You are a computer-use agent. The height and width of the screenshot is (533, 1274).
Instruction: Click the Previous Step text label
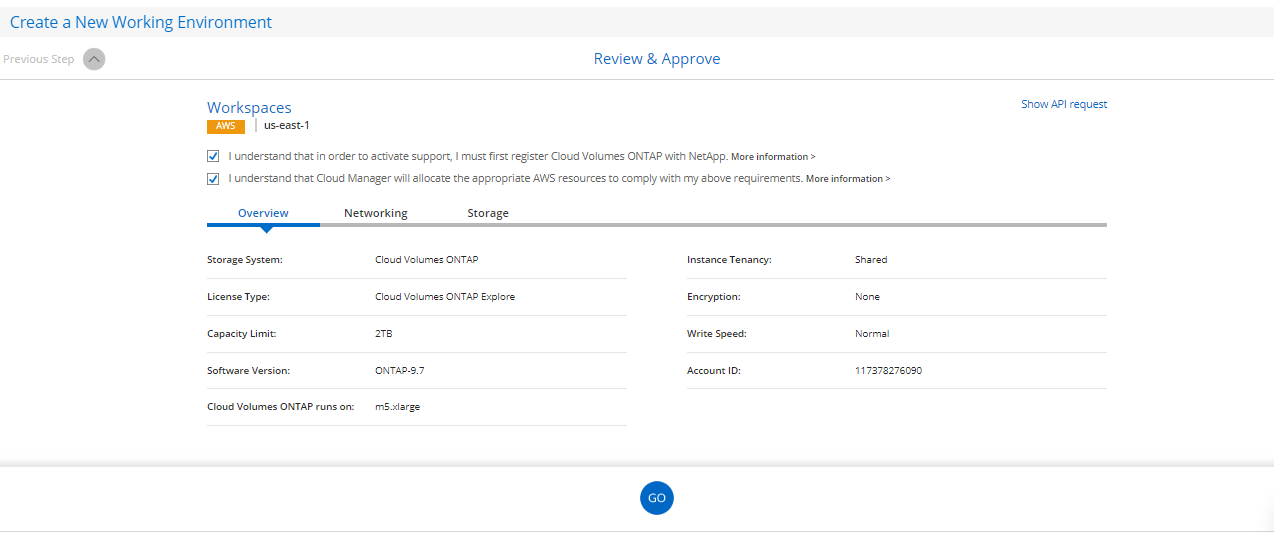click(39, 59)
